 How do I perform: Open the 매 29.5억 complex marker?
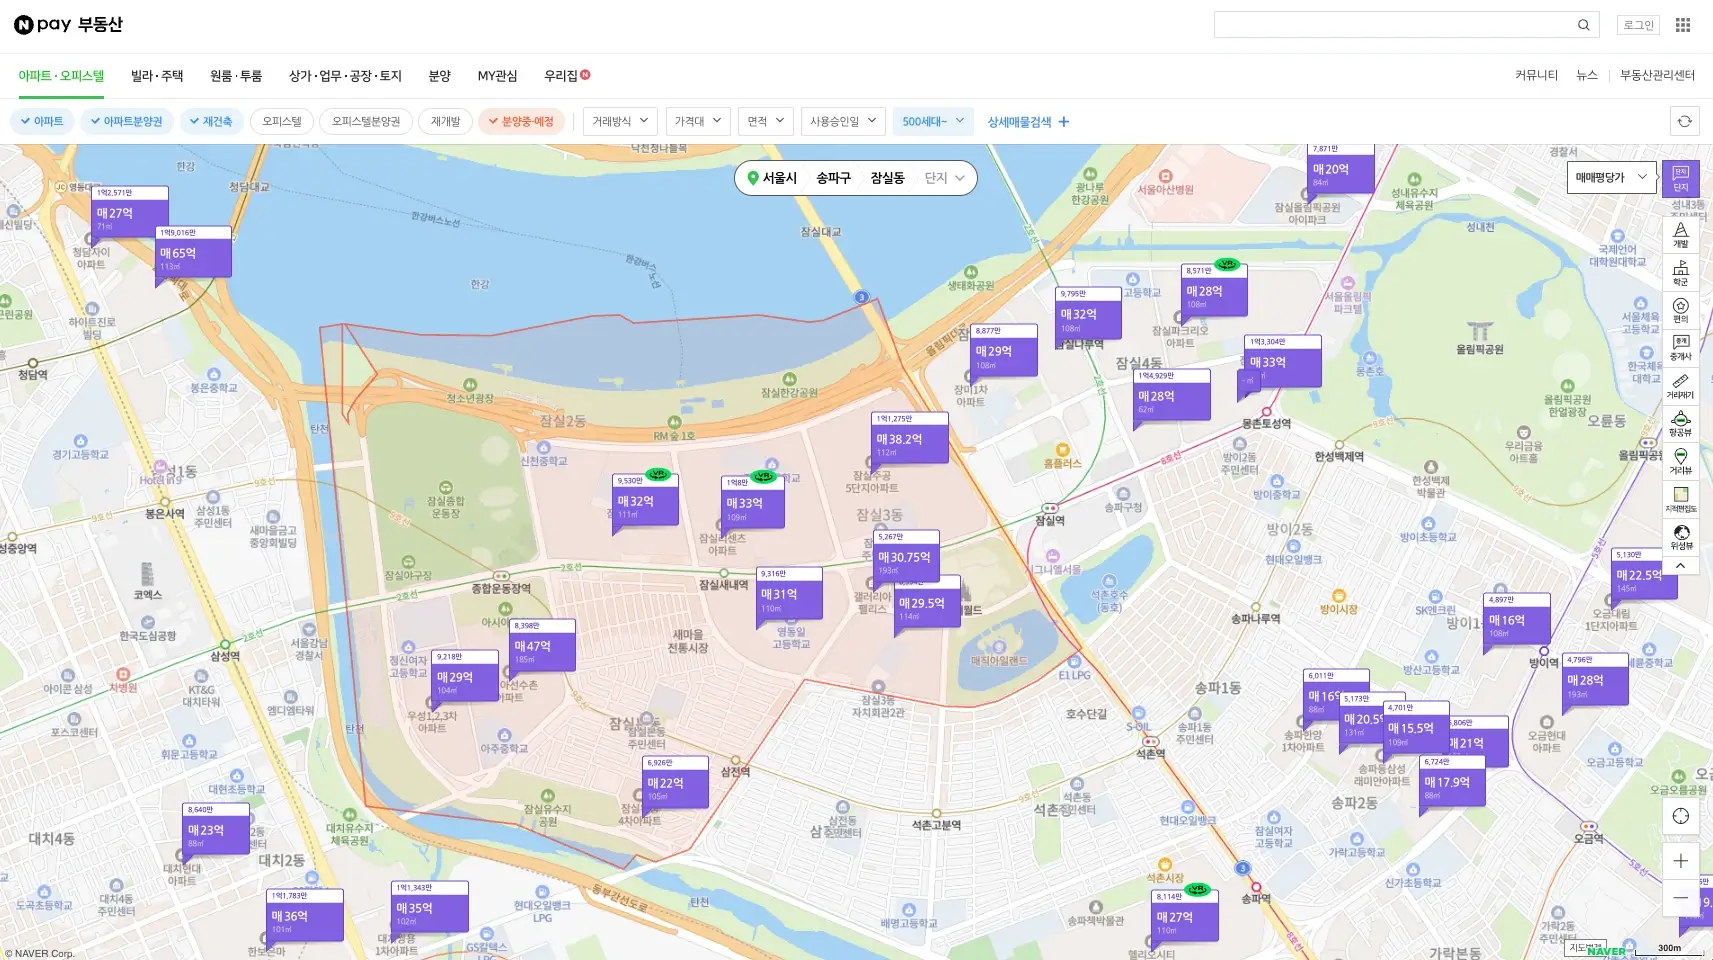pos(928,607)
